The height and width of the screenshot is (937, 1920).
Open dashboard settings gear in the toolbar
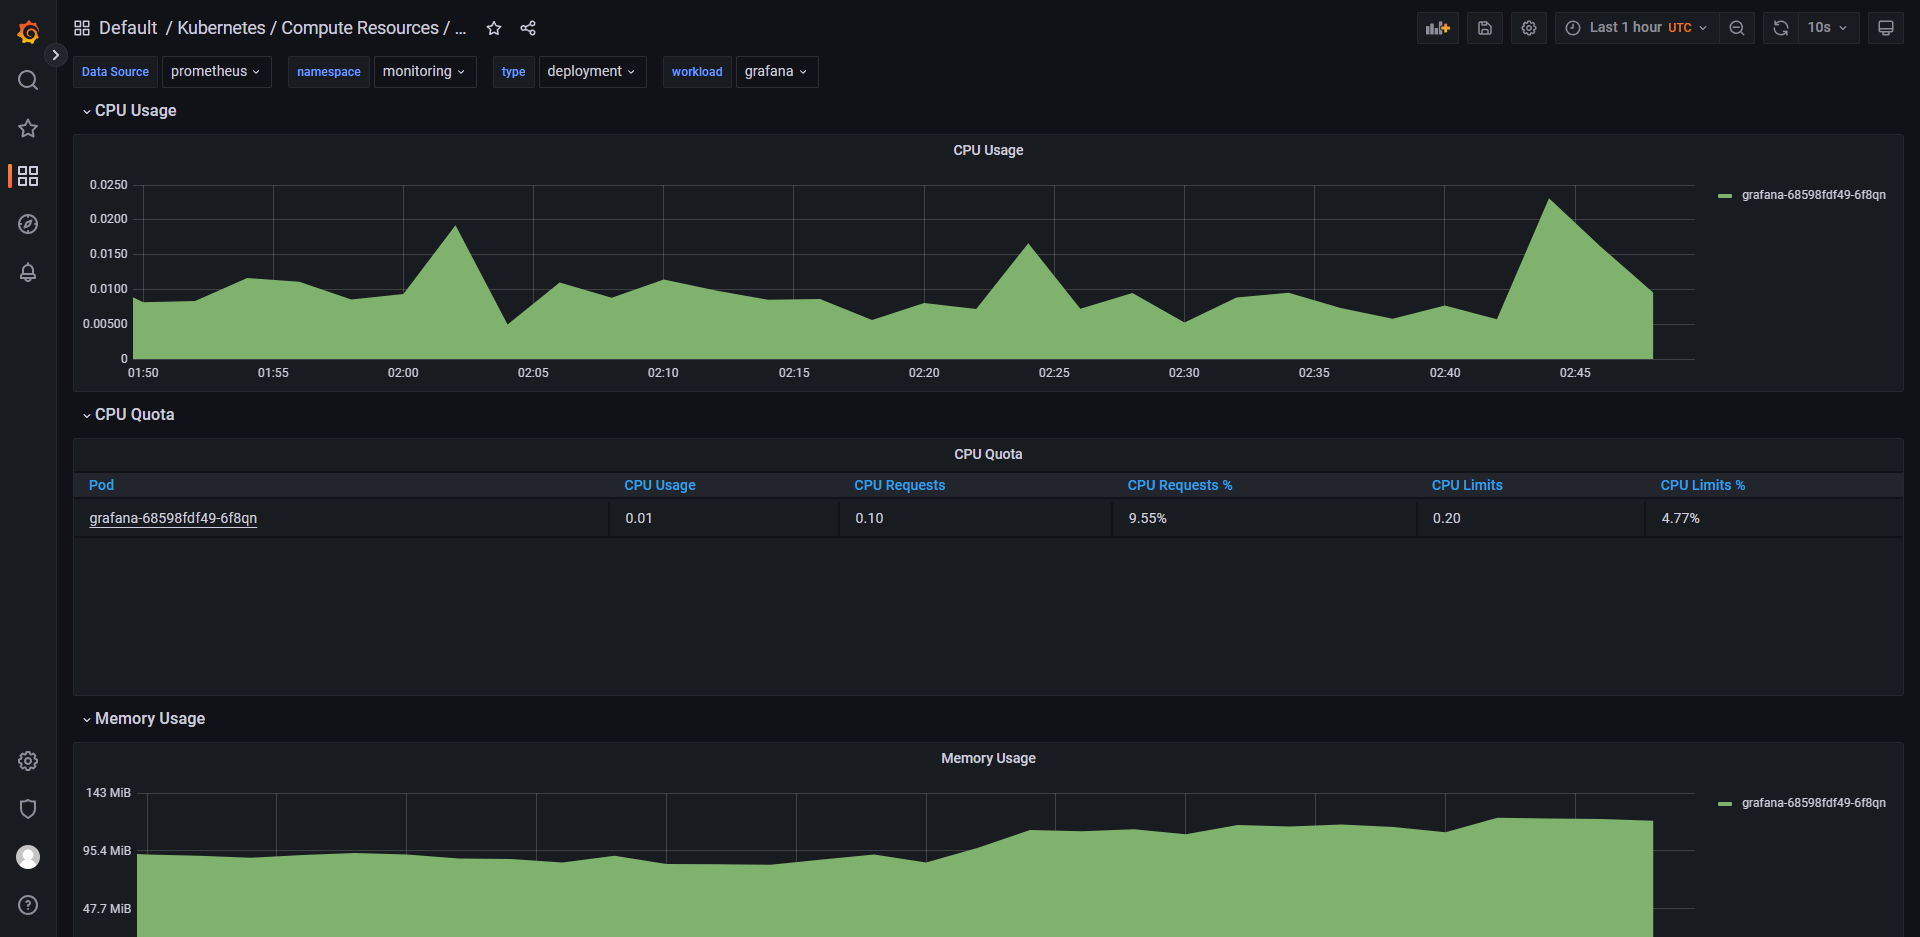point(1529,28)
